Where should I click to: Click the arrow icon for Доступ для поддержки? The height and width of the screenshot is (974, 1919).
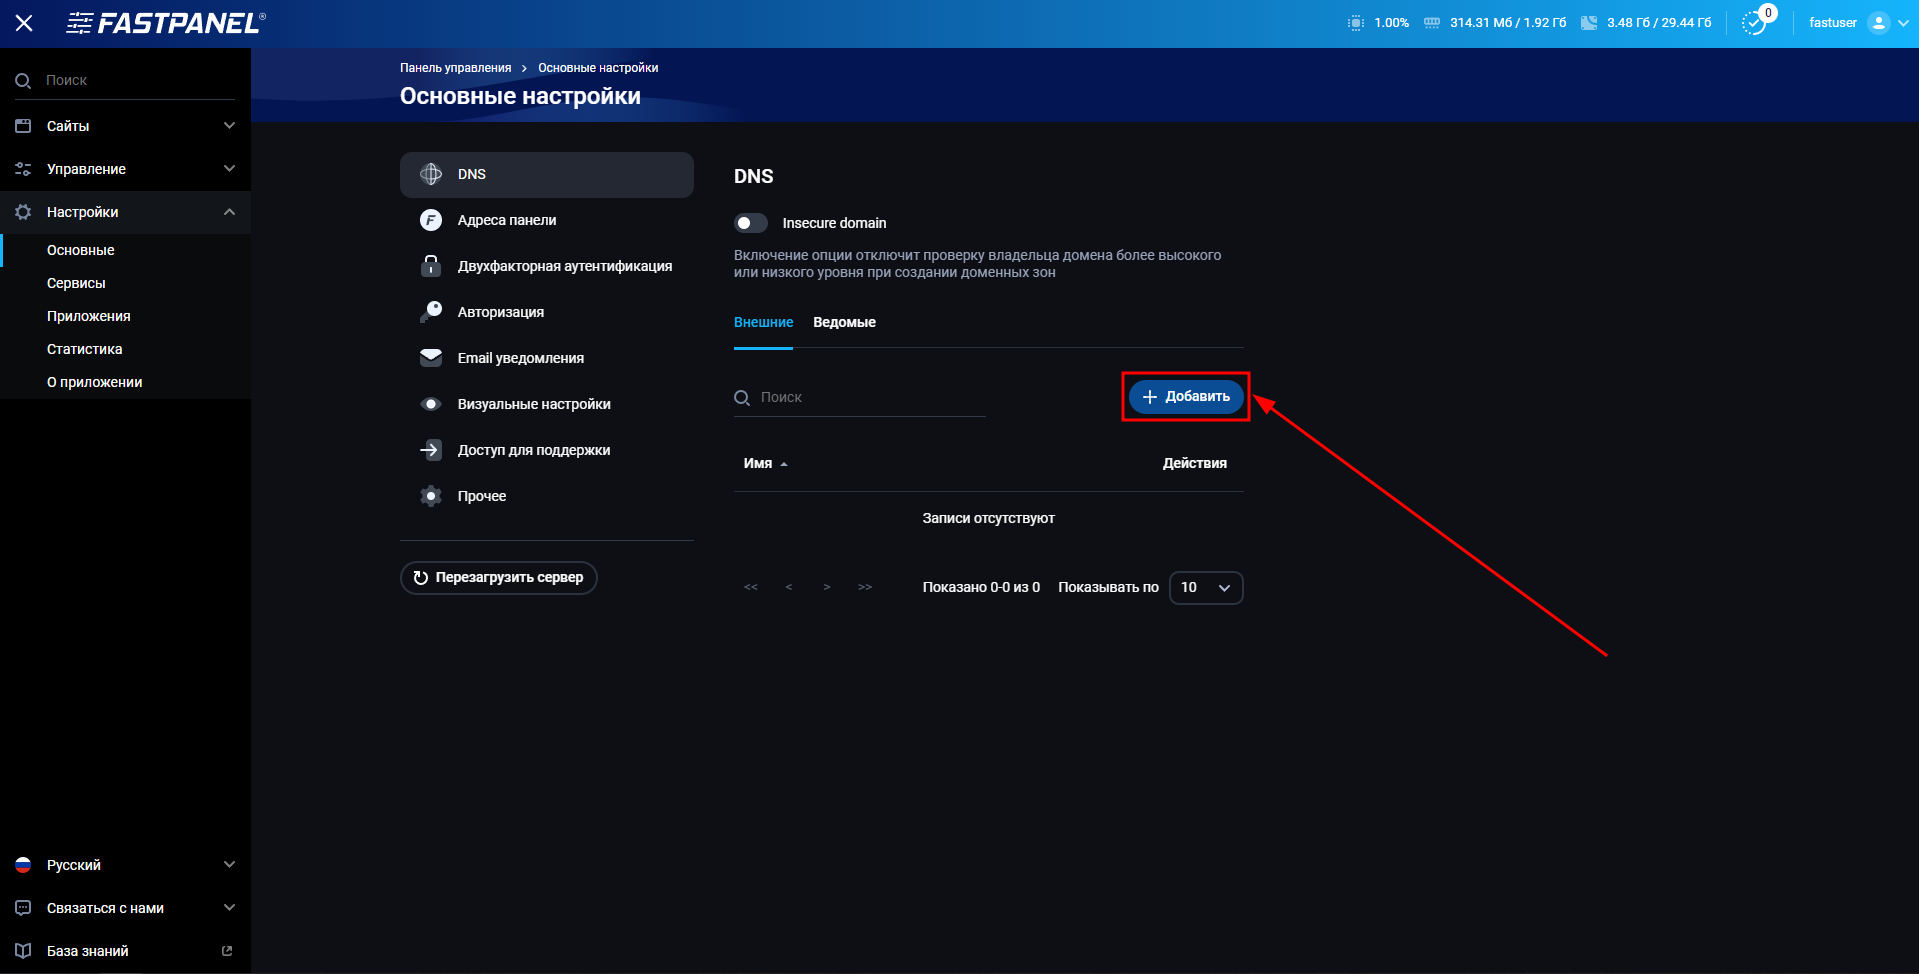click(x=431, y=449)
